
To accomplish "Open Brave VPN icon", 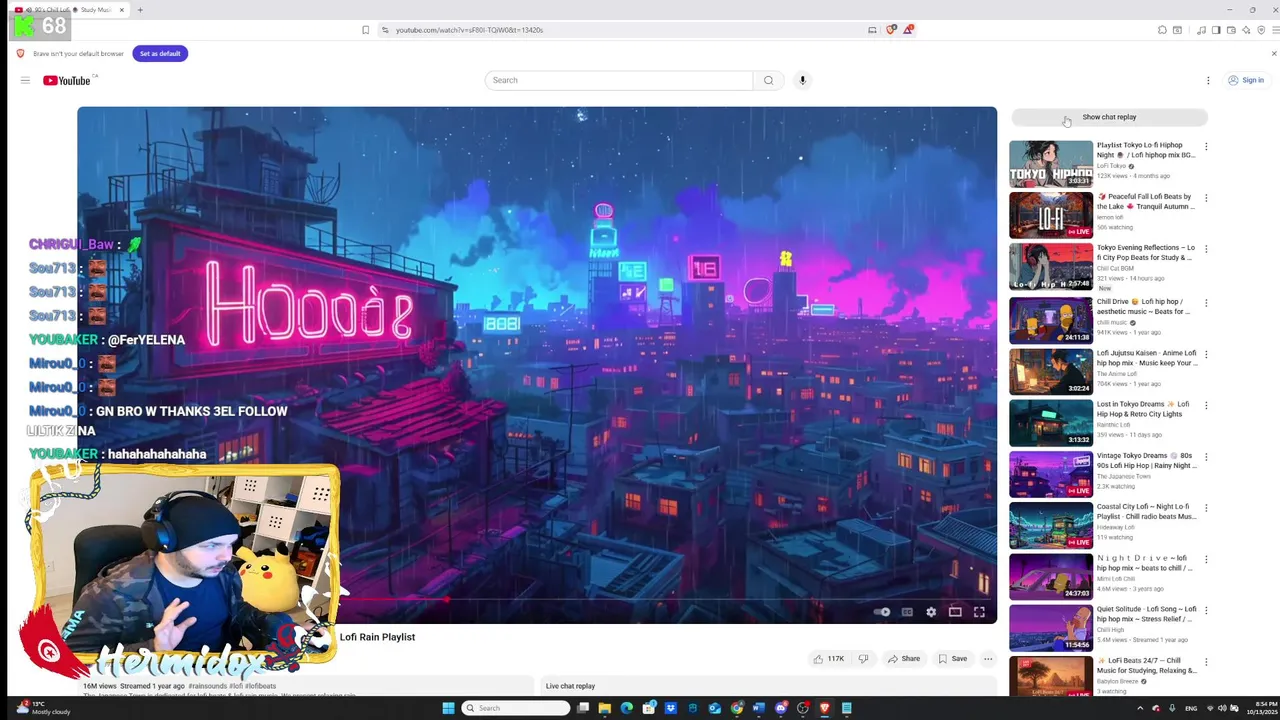I will coord(1261,30).
